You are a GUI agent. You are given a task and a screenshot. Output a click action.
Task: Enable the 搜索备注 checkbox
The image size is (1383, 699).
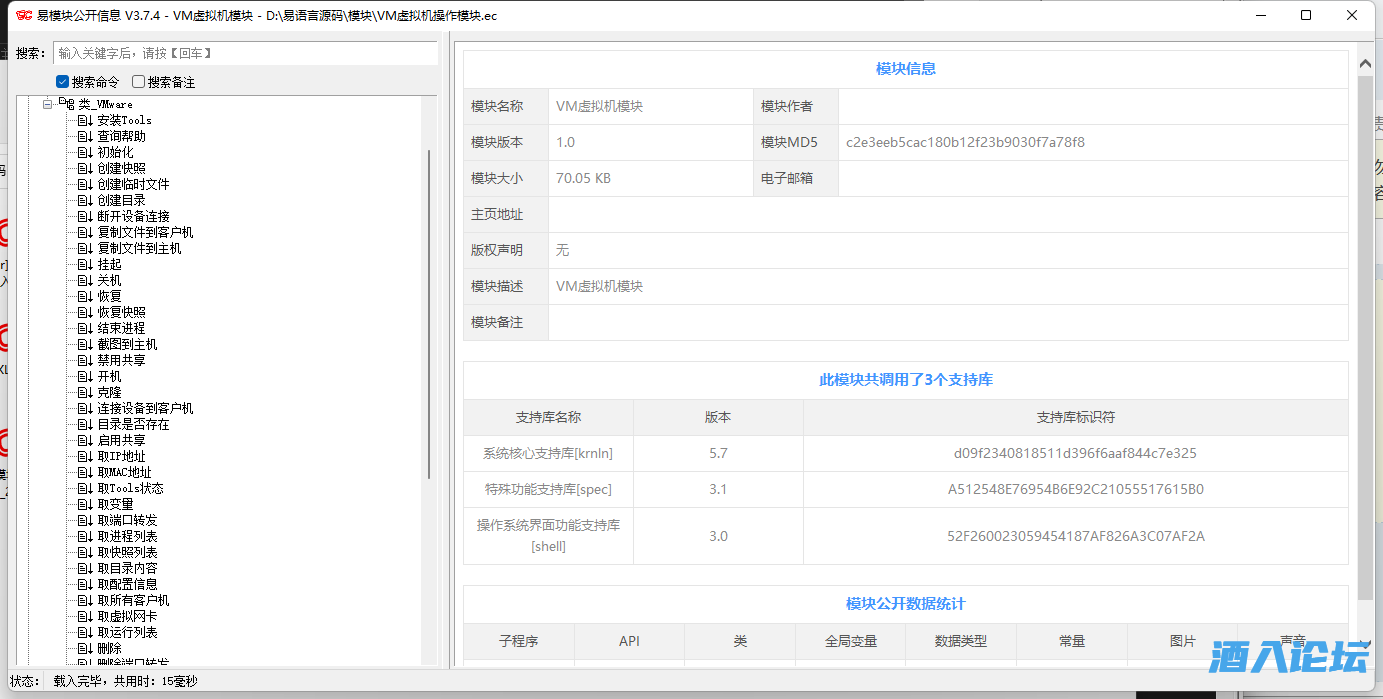(137, 81)
